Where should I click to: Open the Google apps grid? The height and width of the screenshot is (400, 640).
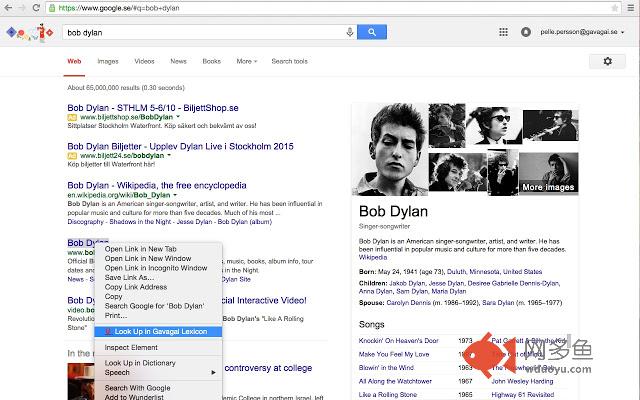504,32
